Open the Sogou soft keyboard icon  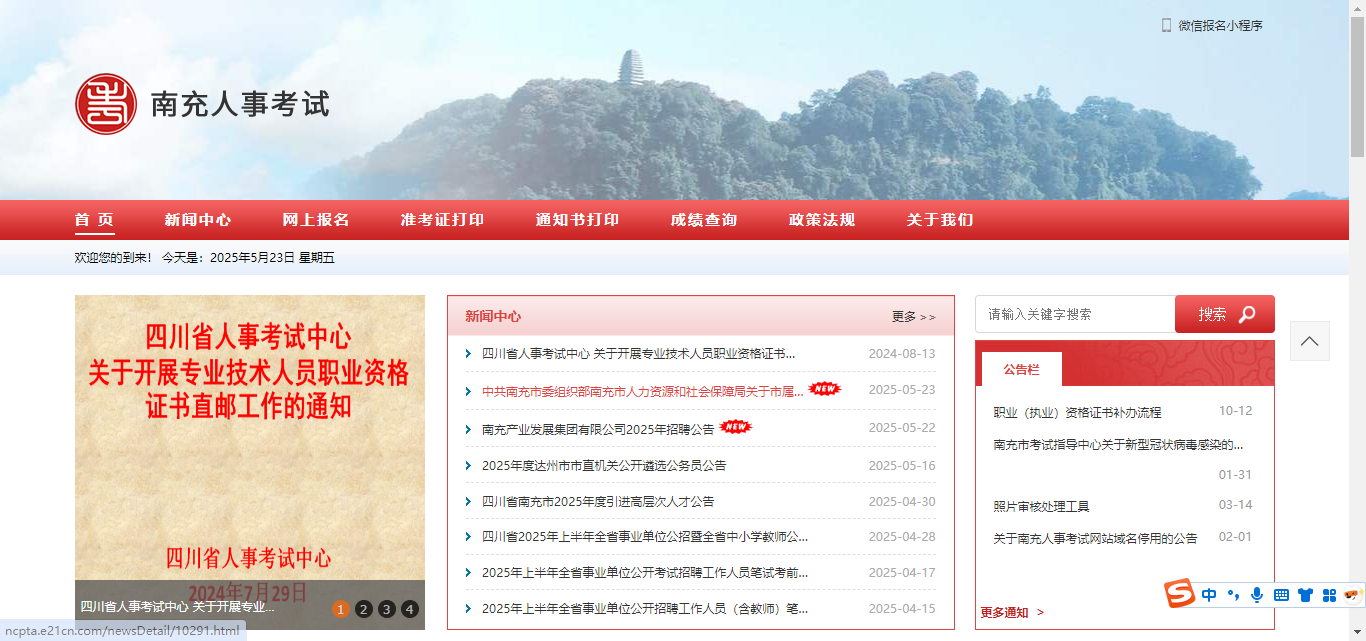[x=1281, y=595]
